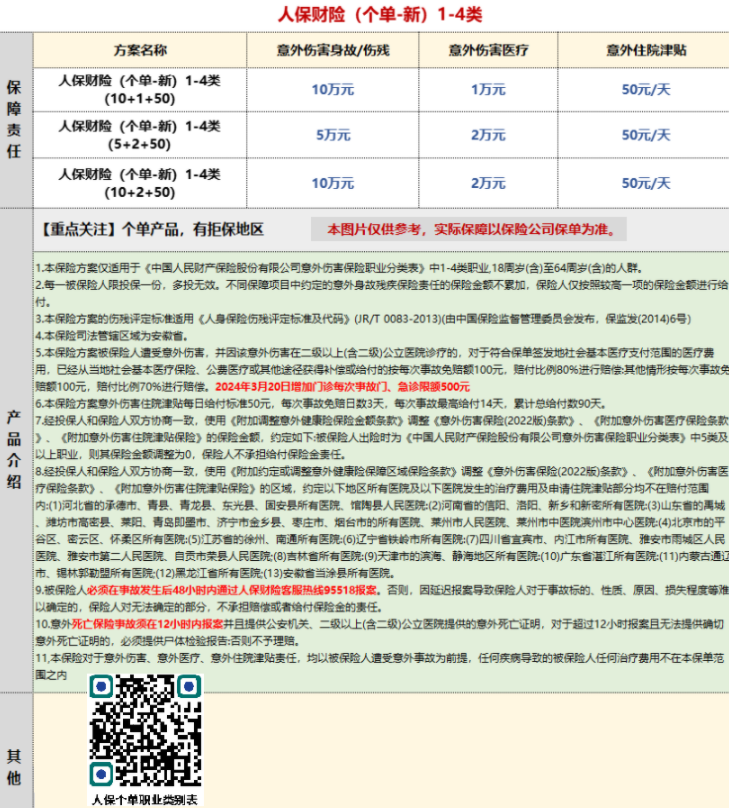
Task: Select 2万元 in the (10+2+50) row
Action: click(x=488, y=183)
